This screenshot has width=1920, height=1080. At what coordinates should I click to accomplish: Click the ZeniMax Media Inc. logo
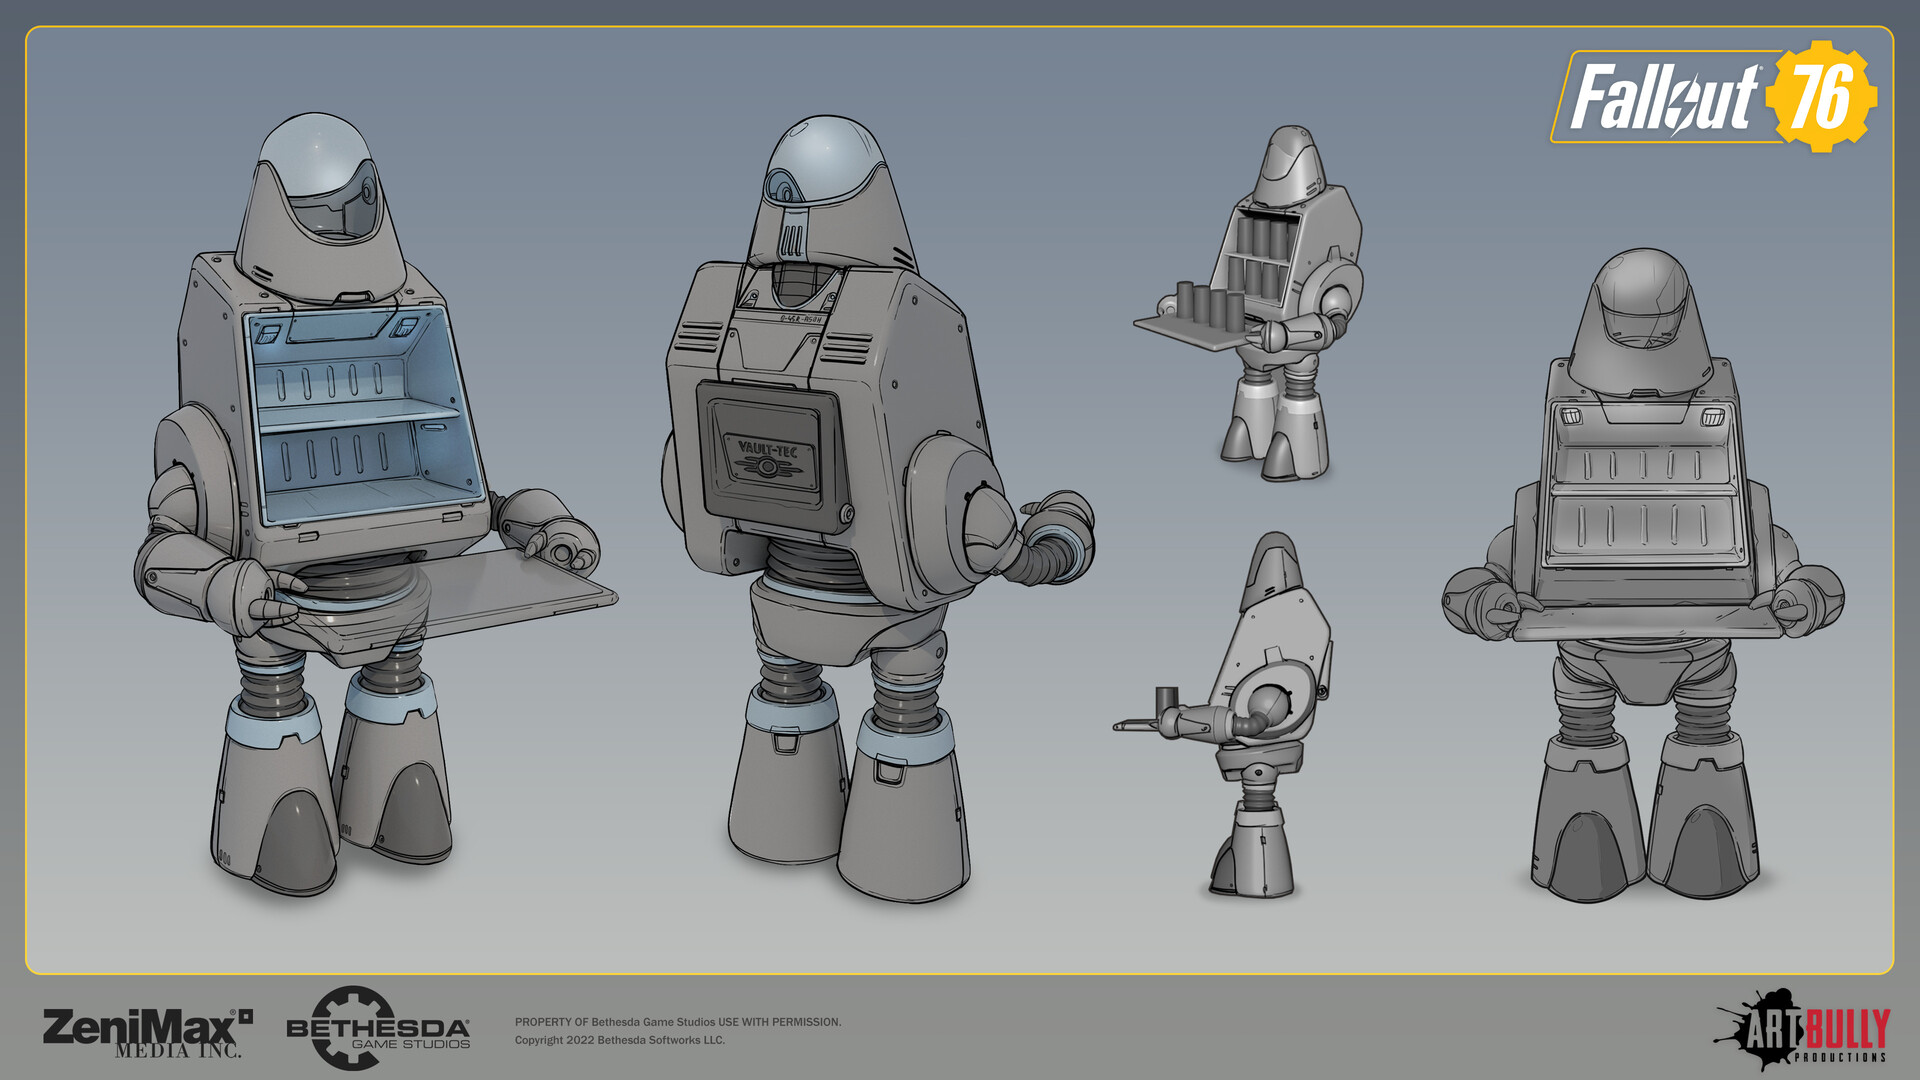[147, 1032]
